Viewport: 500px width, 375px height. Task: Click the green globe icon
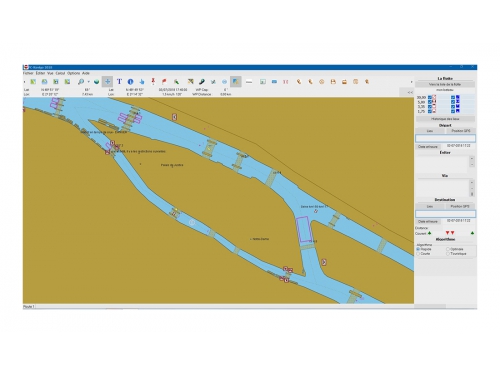pyautogui.click(x=96, y=82)
